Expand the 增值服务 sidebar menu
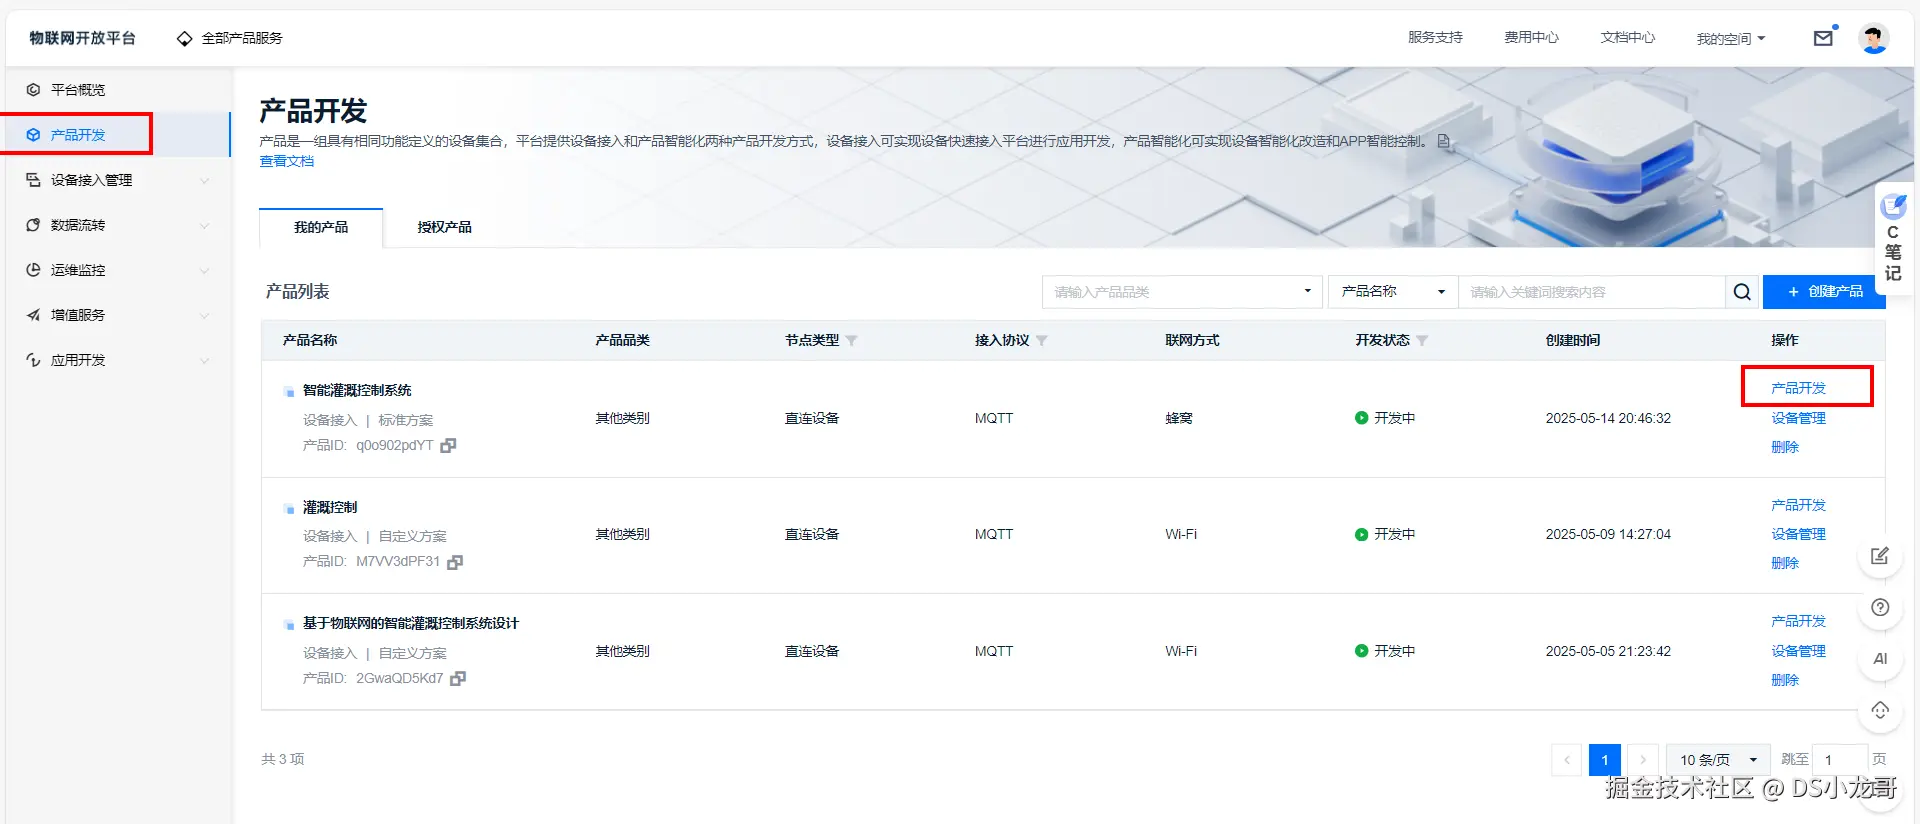Image resolution: width=1920 pixels, height=824 pixels. 118,315
